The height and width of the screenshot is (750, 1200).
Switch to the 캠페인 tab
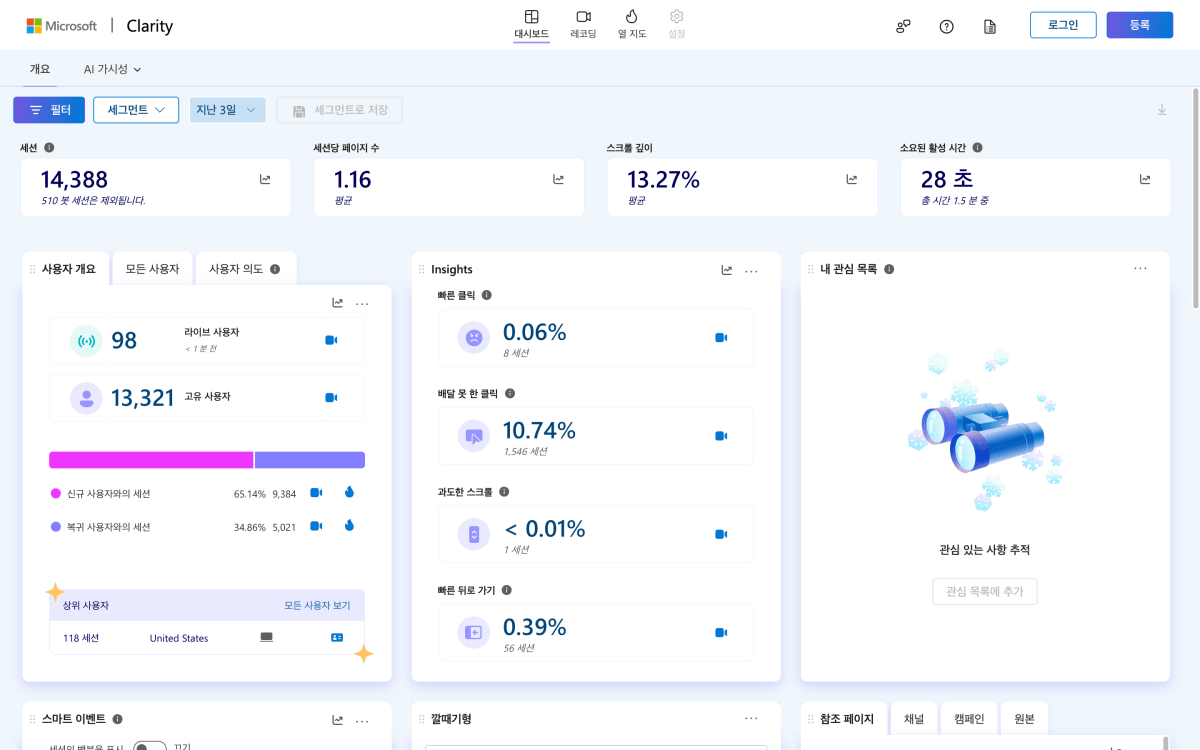[x=969, y=719]
